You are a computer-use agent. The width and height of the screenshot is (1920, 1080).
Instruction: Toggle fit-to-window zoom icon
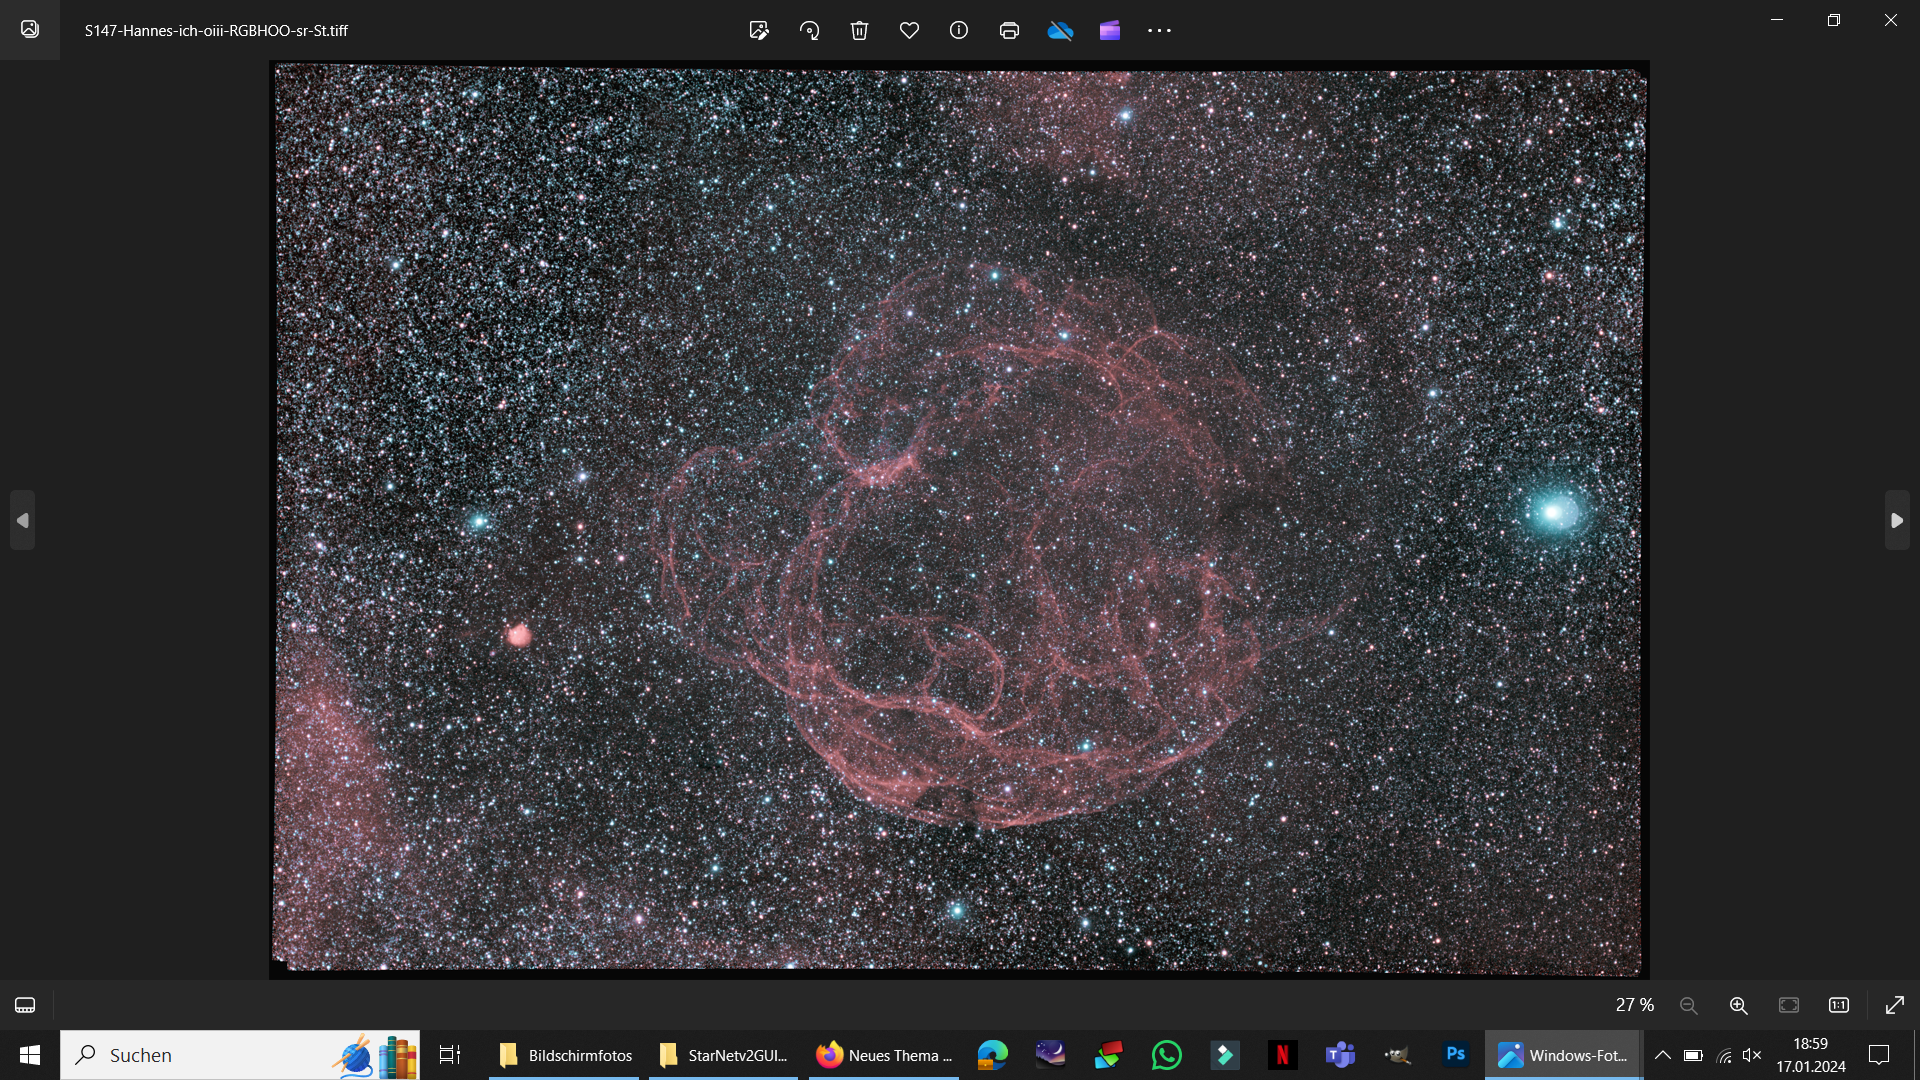point(1789,1005)
